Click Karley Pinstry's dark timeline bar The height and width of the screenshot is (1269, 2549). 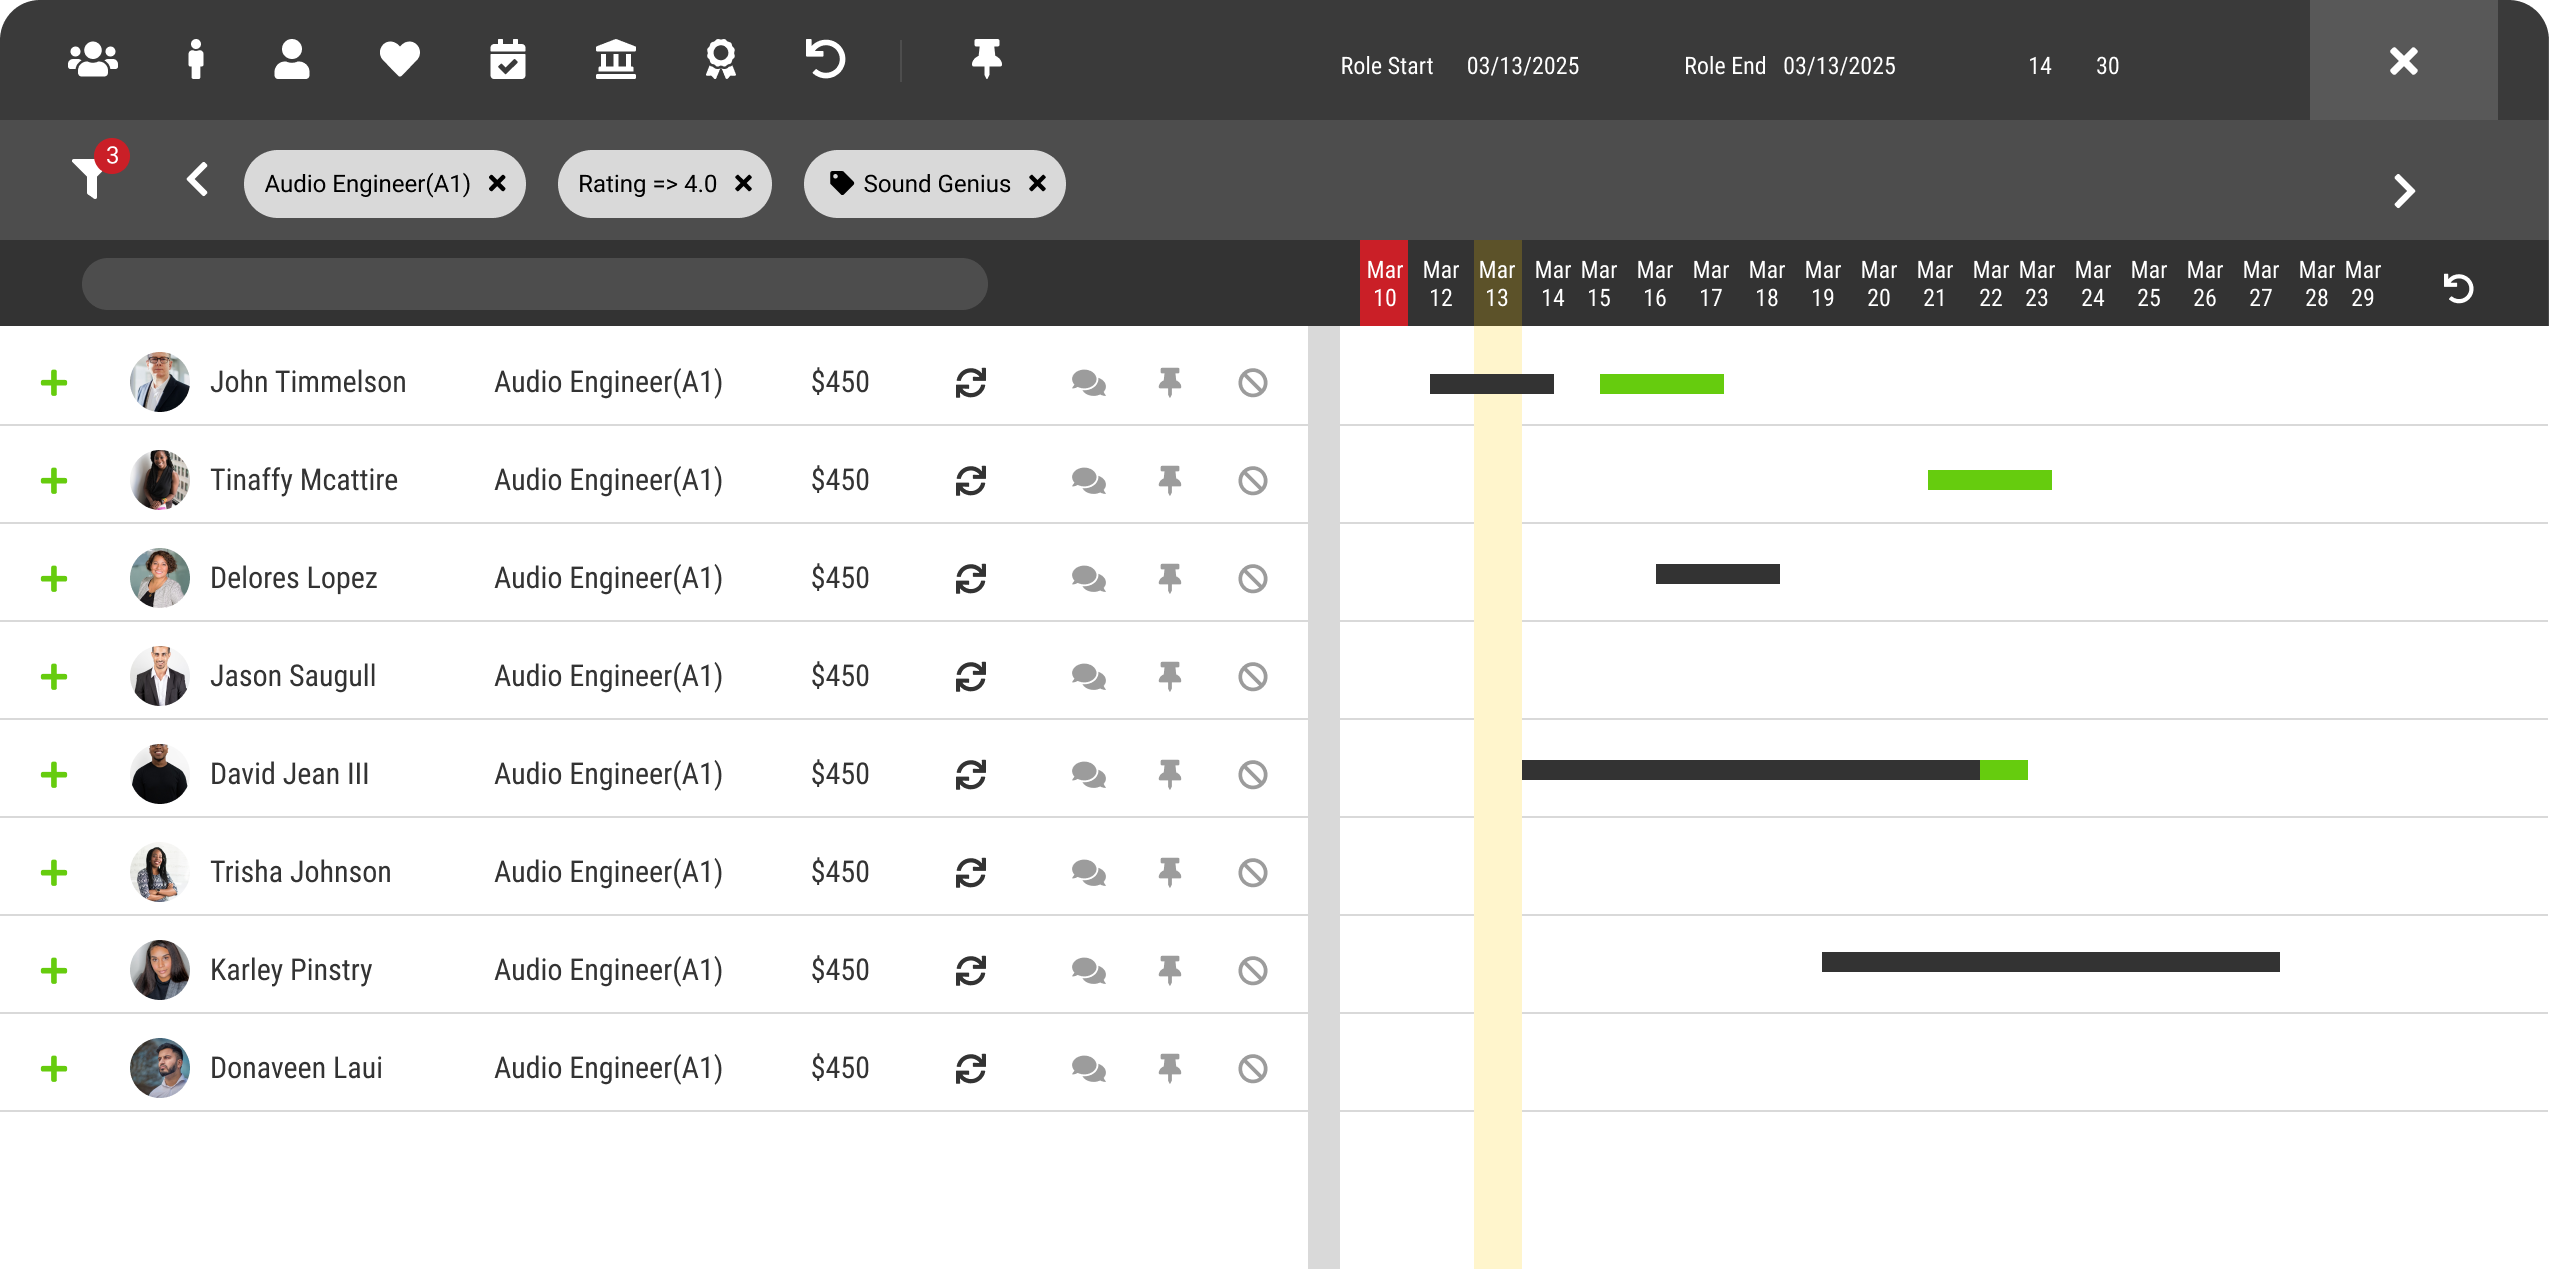[2050, 962]
